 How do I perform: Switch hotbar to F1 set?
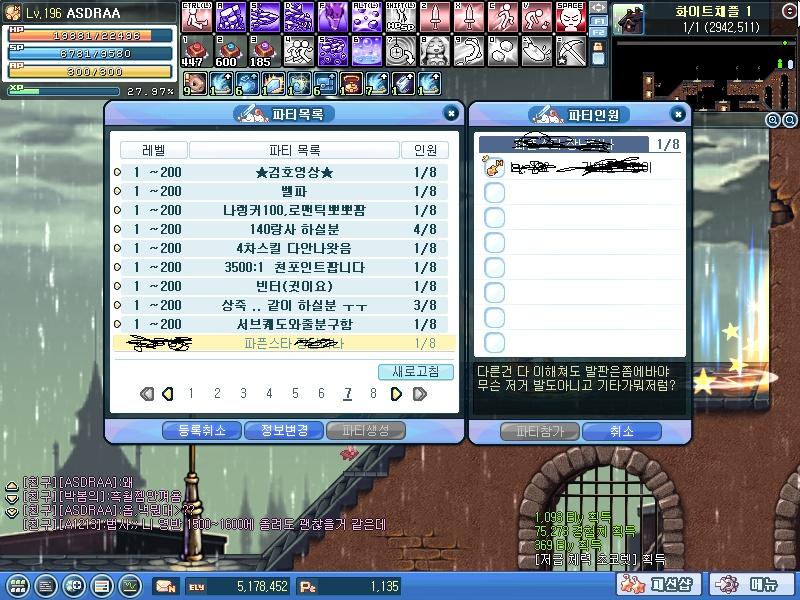point(598,21)
